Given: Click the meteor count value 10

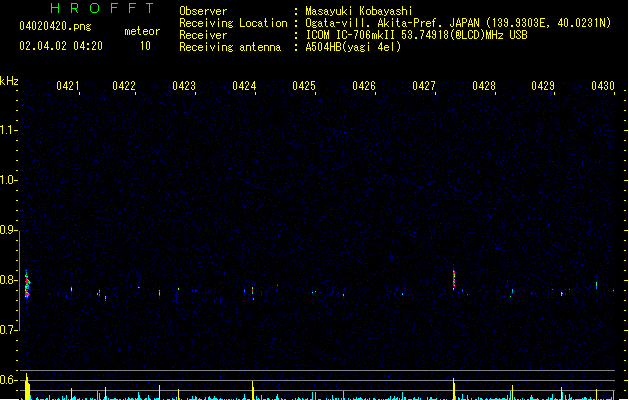Looking at the screenshot, I should click(x=145, y=46).
